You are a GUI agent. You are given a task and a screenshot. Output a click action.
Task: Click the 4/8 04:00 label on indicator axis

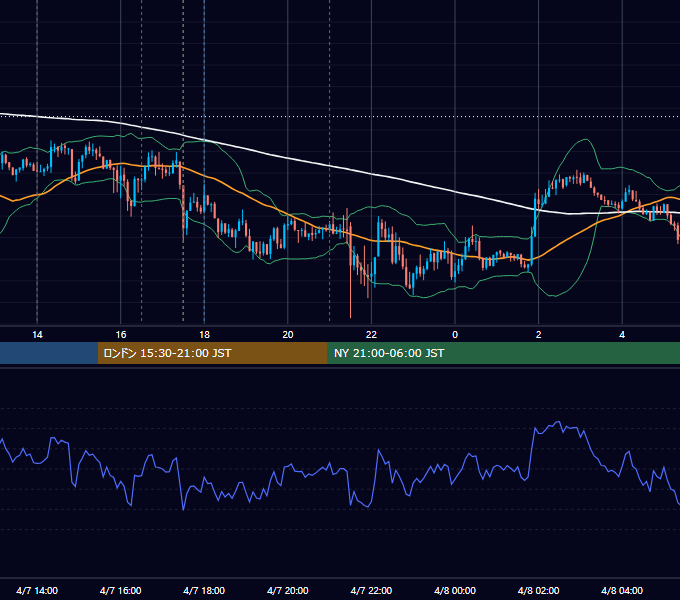pos(622,590)
